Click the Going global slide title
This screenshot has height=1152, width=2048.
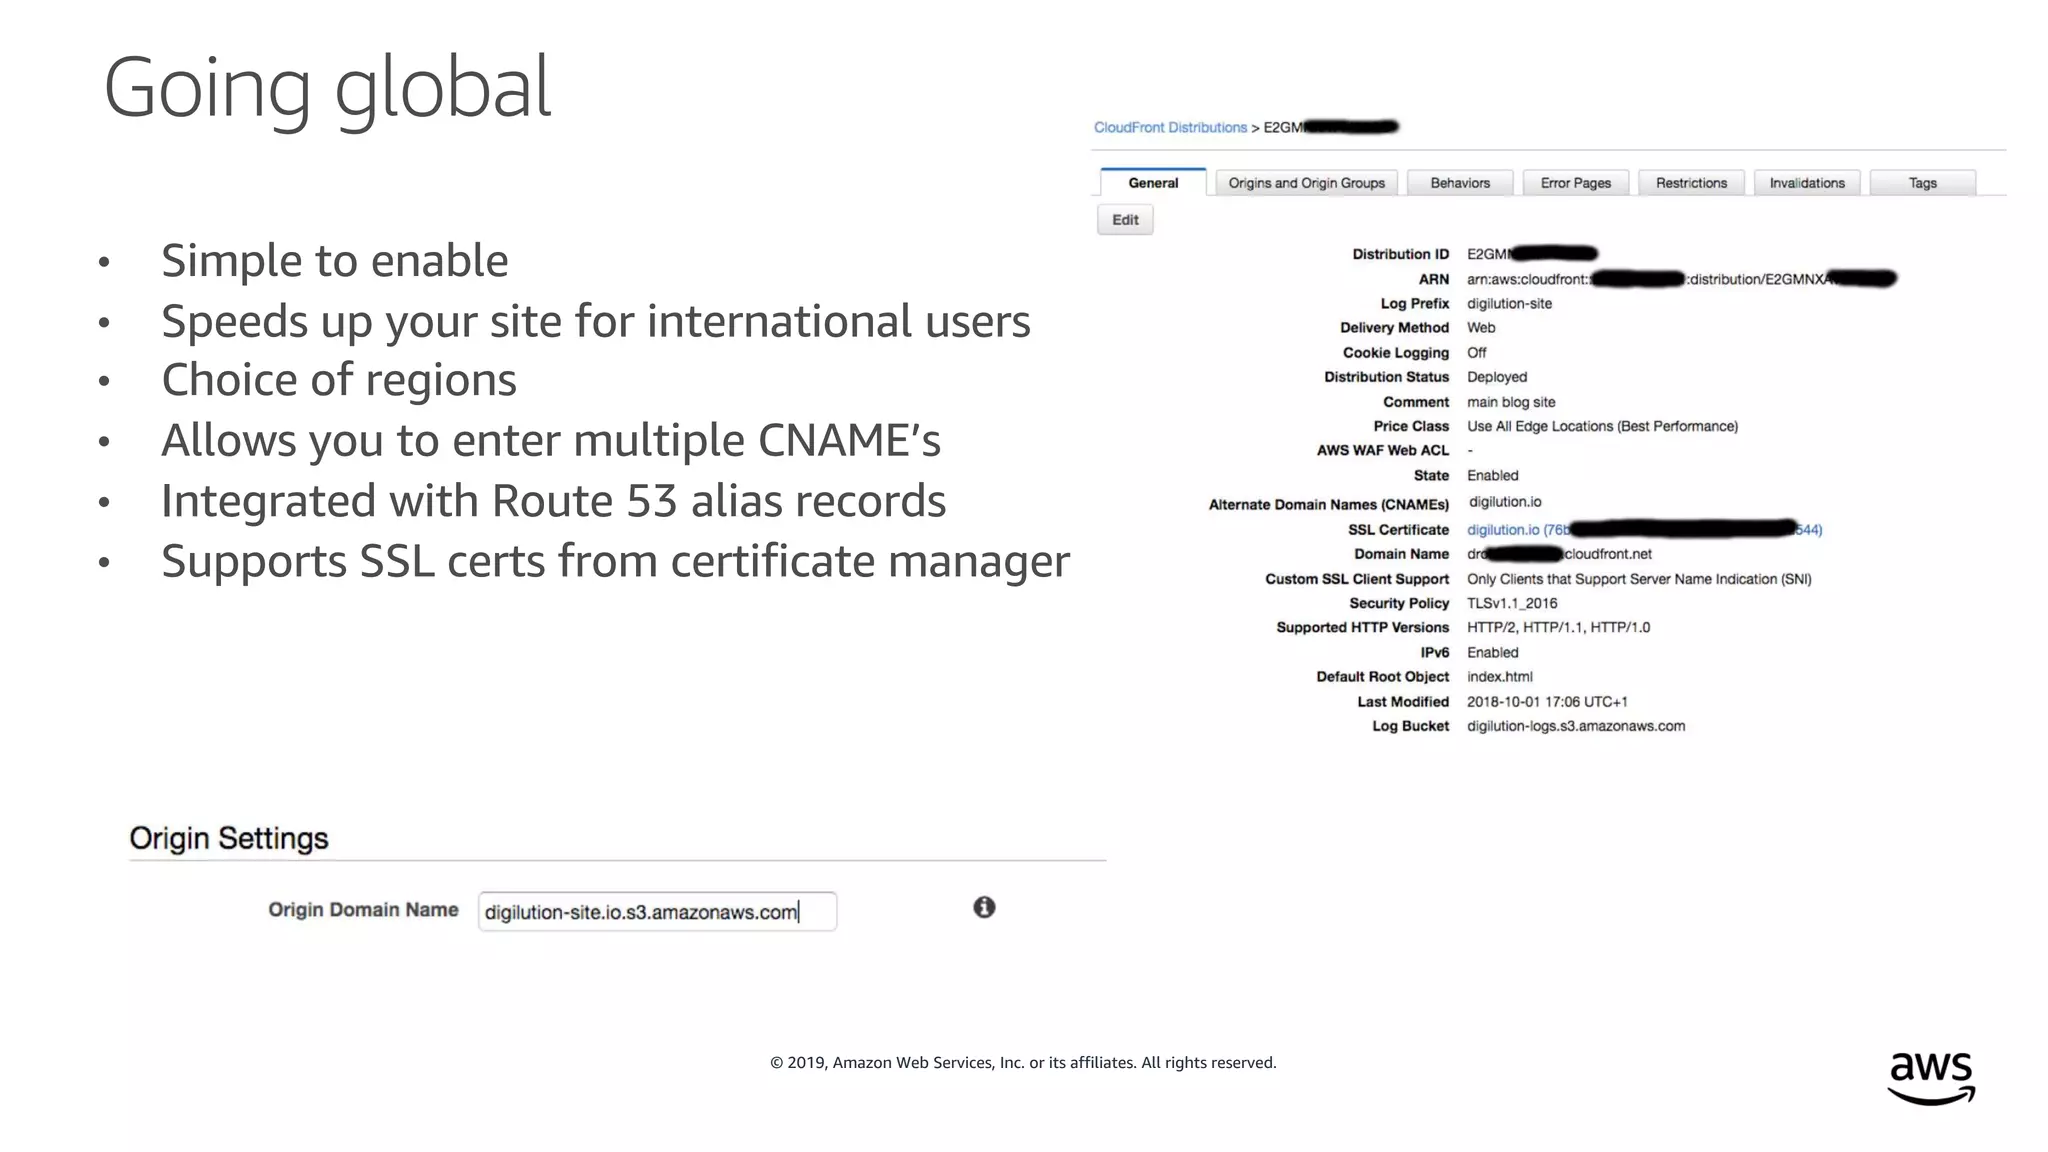(327, 88)
